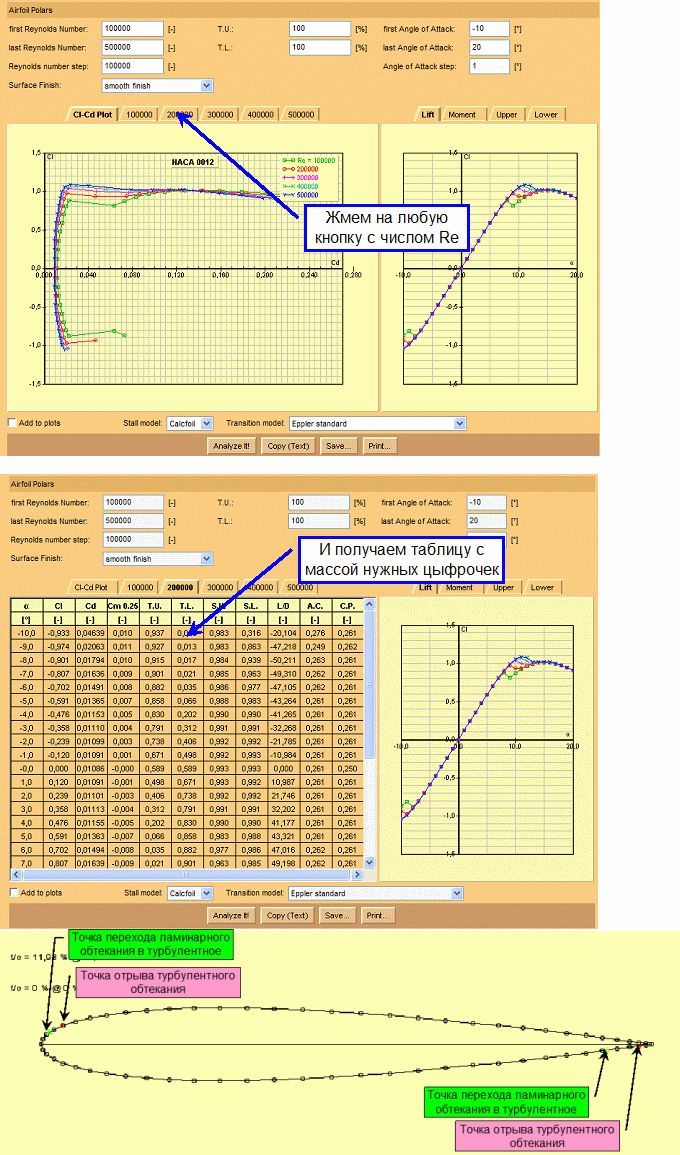Click the polar table's vertical scrollbar down arrow
The width and height of the screenshot is (680, 1155).
(370, 862)
